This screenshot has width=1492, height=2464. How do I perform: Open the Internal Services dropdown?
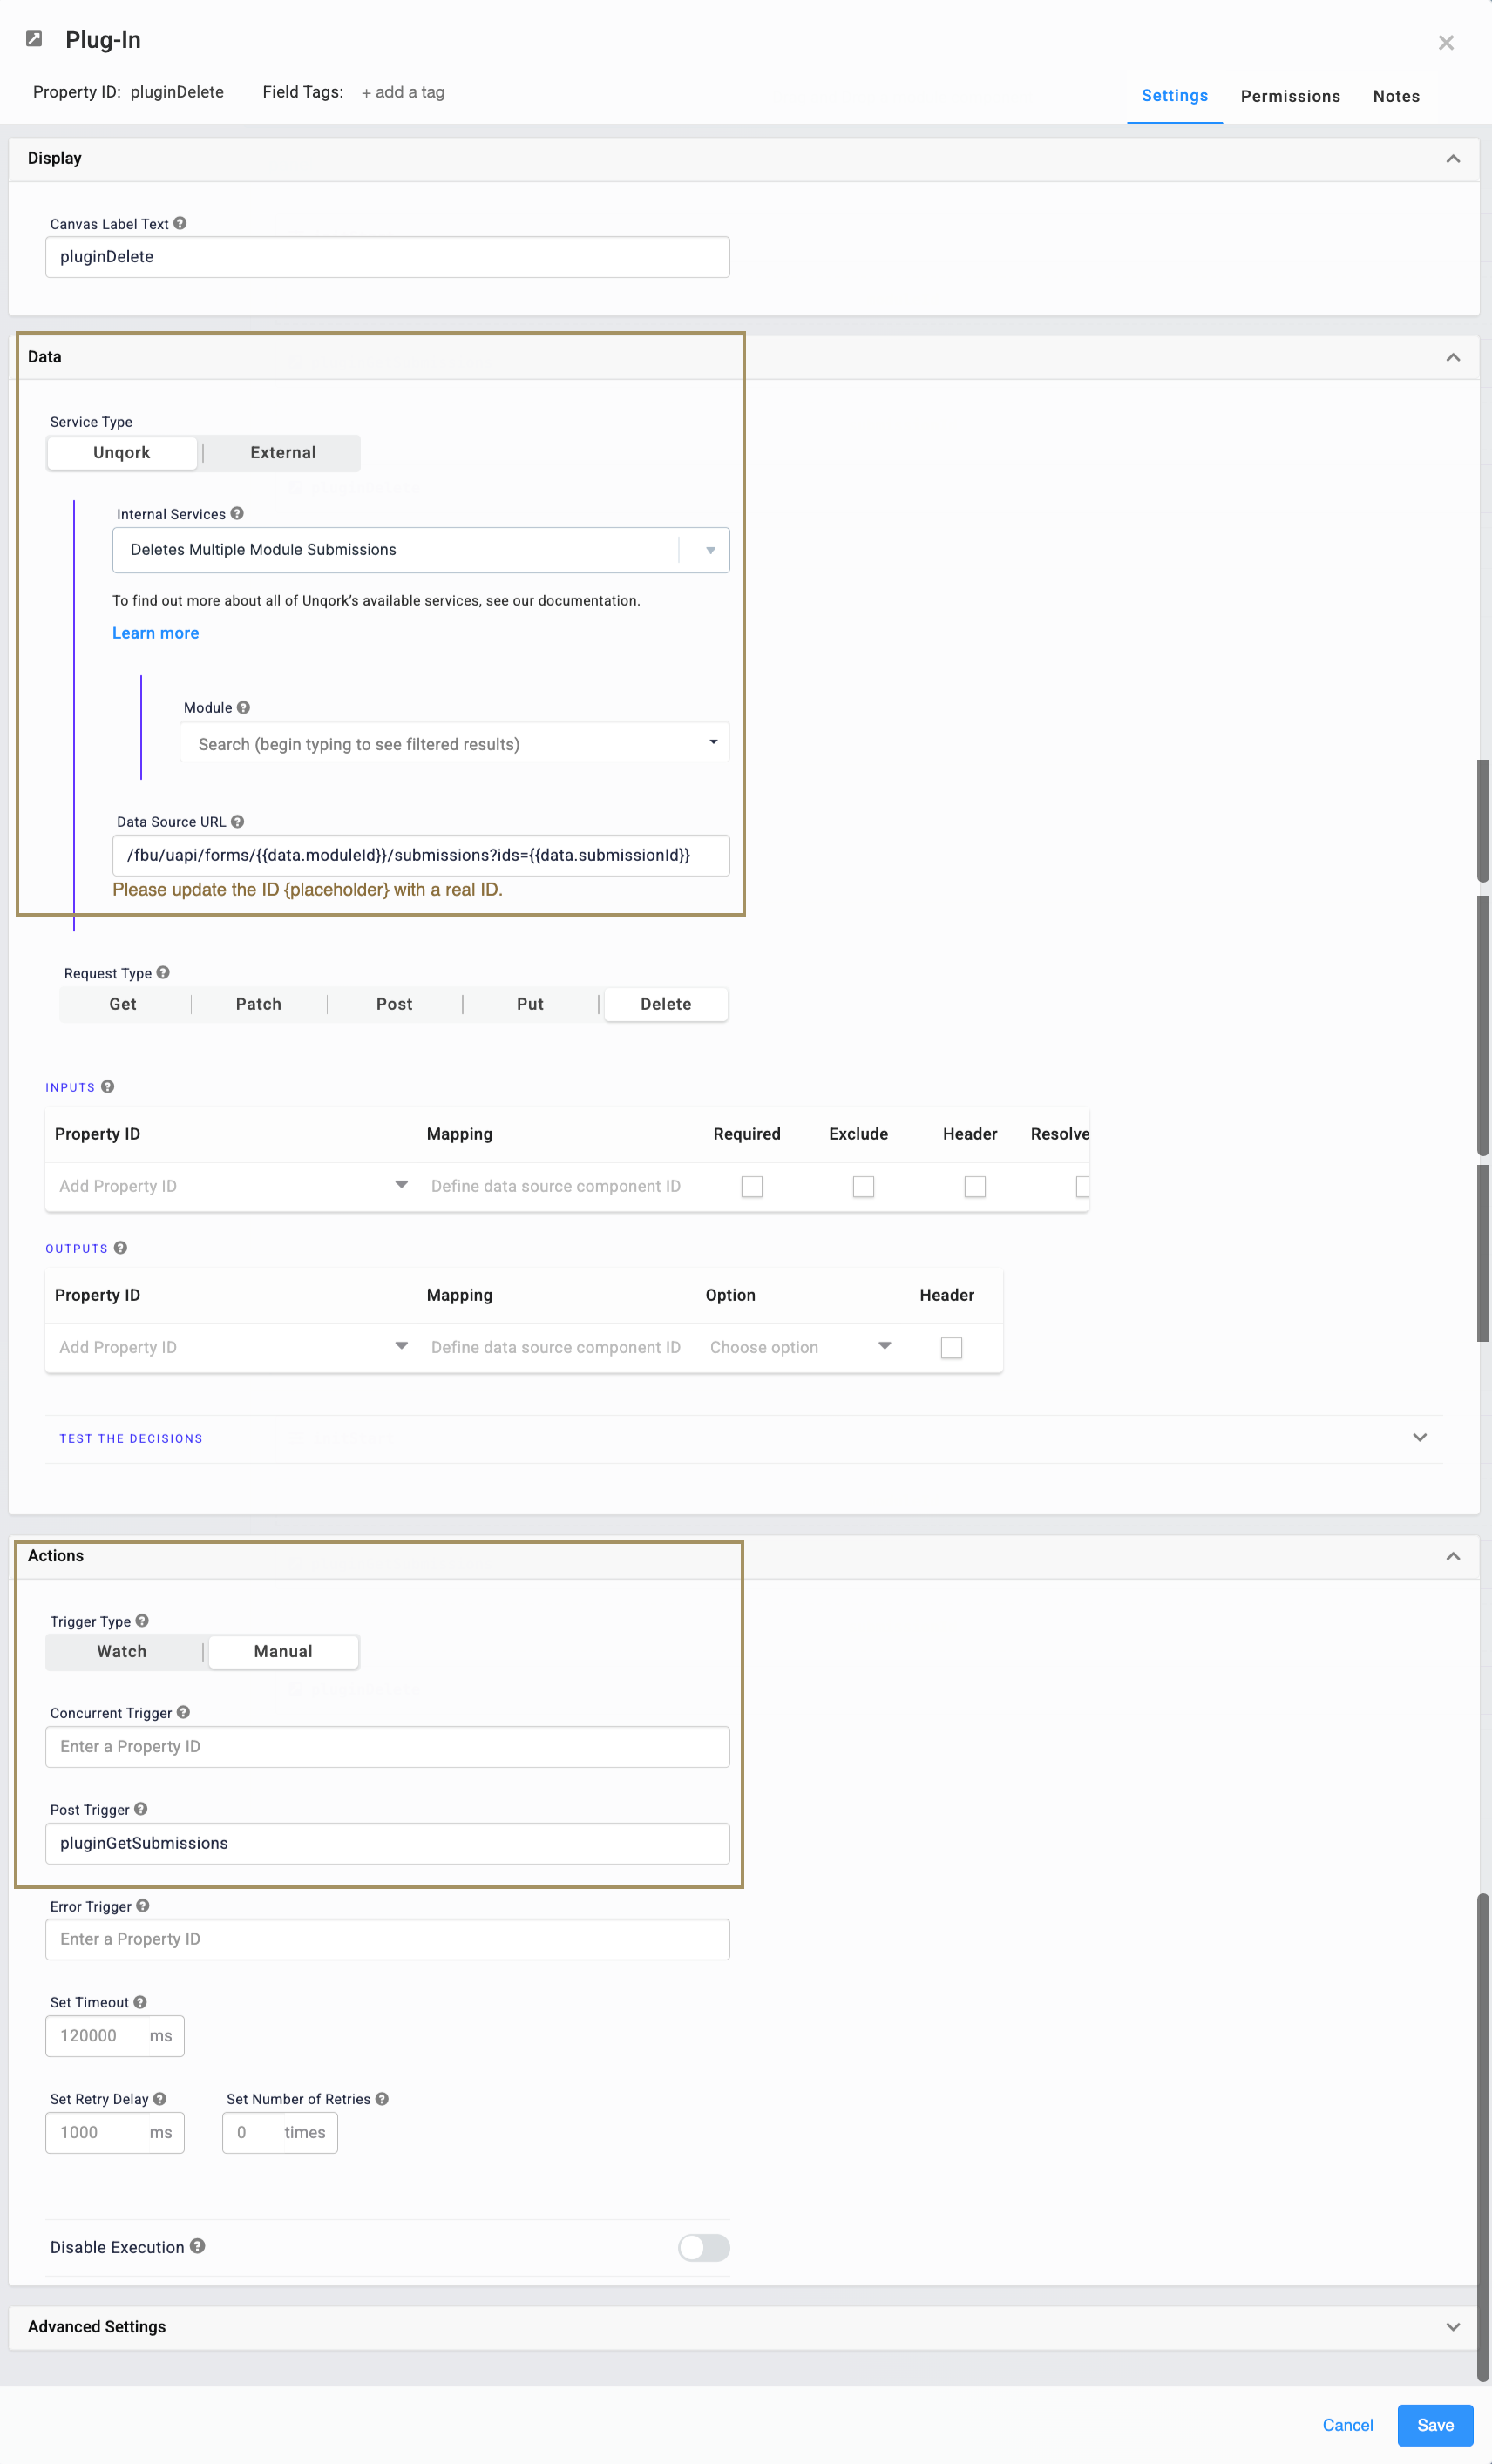(x=709, y=549)
